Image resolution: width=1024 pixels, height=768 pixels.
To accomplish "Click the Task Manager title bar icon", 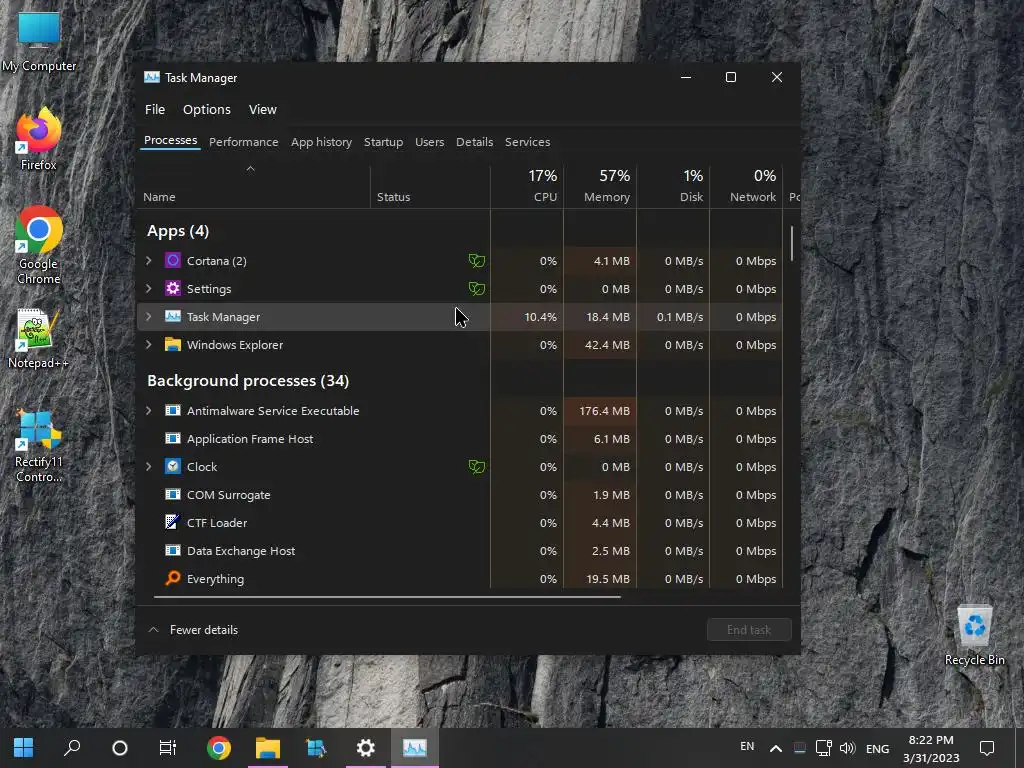I will 152,77.
